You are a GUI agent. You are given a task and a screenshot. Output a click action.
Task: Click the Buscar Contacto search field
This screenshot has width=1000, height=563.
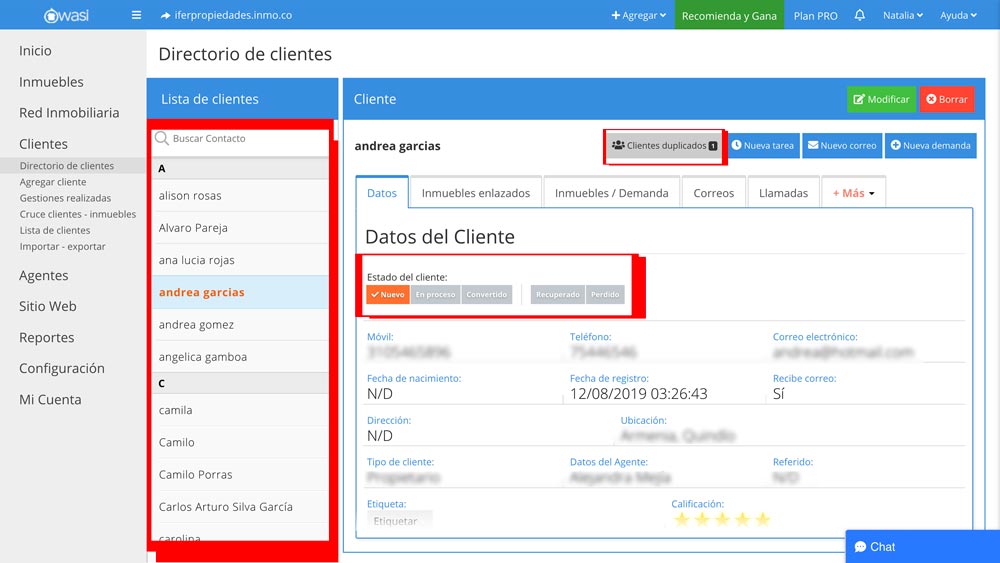click(x=245, y=139)
